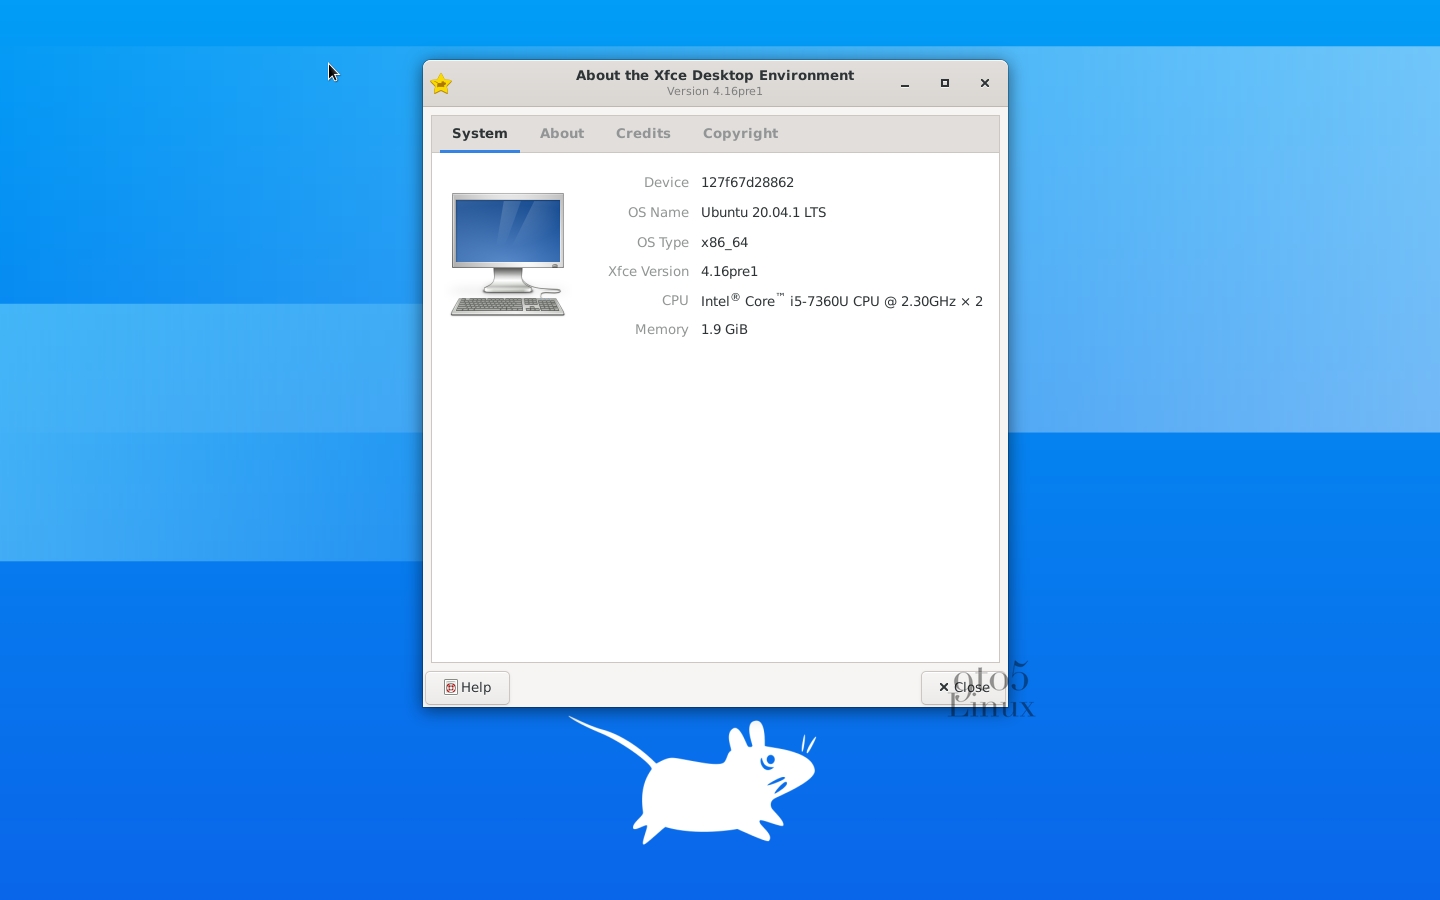Click the subtitle Version 4.16pre1 in titlebar

tap(715, 91)
